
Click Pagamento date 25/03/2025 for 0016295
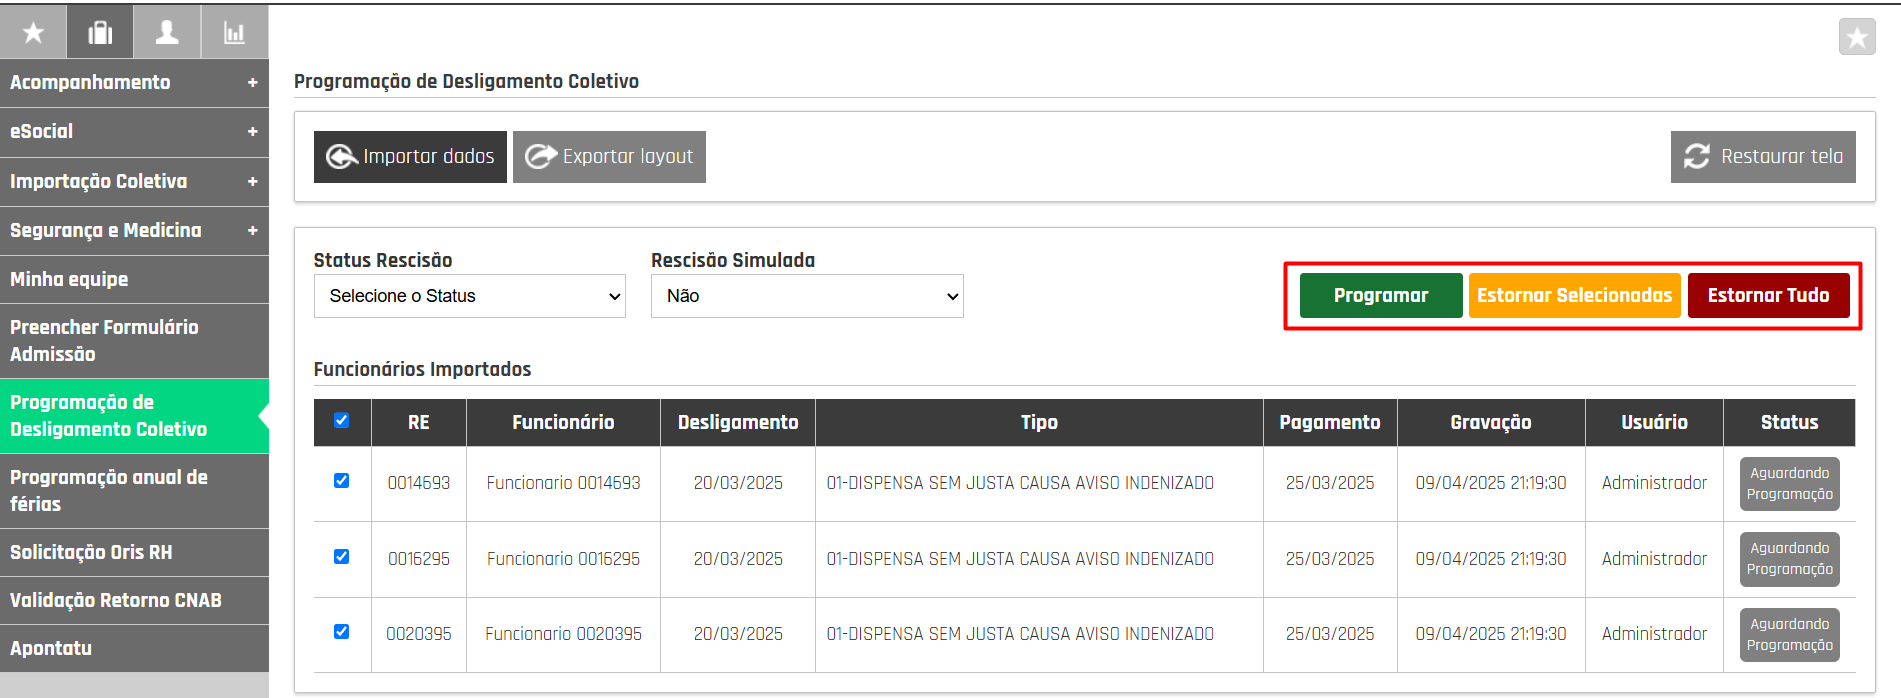(x=1330, y=559)
